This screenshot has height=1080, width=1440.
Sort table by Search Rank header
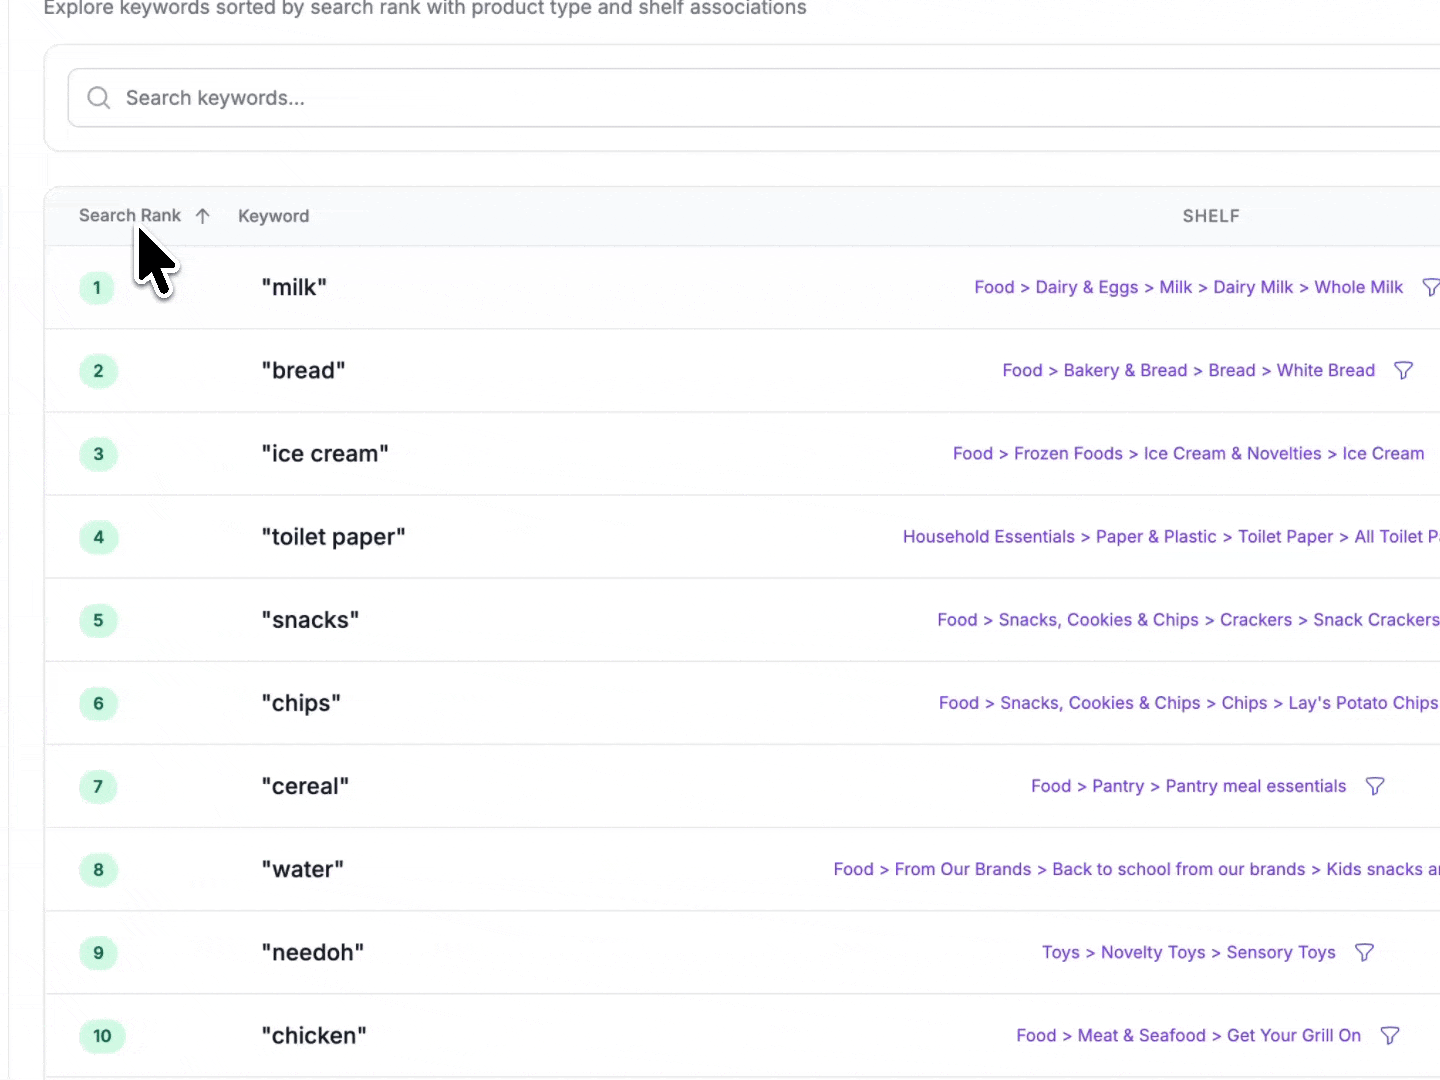click(130, 216)
